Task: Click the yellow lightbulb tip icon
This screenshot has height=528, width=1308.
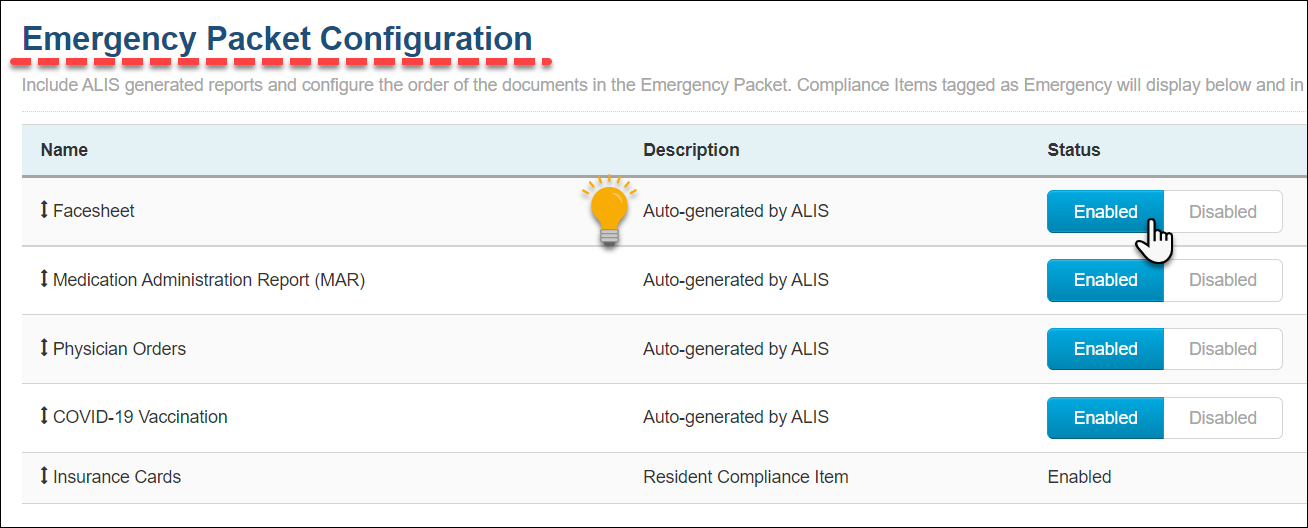Action: 609,212
